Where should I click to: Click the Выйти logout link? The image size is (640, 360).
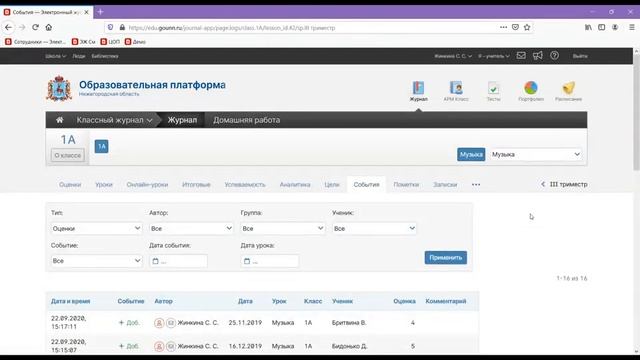(x=580, y=56)
